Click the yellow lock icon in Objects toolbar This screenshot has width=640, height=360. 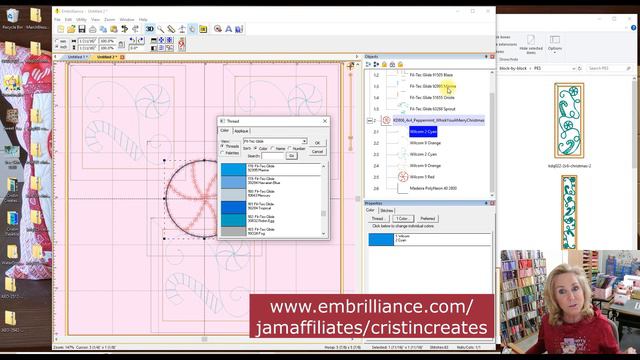384,64
